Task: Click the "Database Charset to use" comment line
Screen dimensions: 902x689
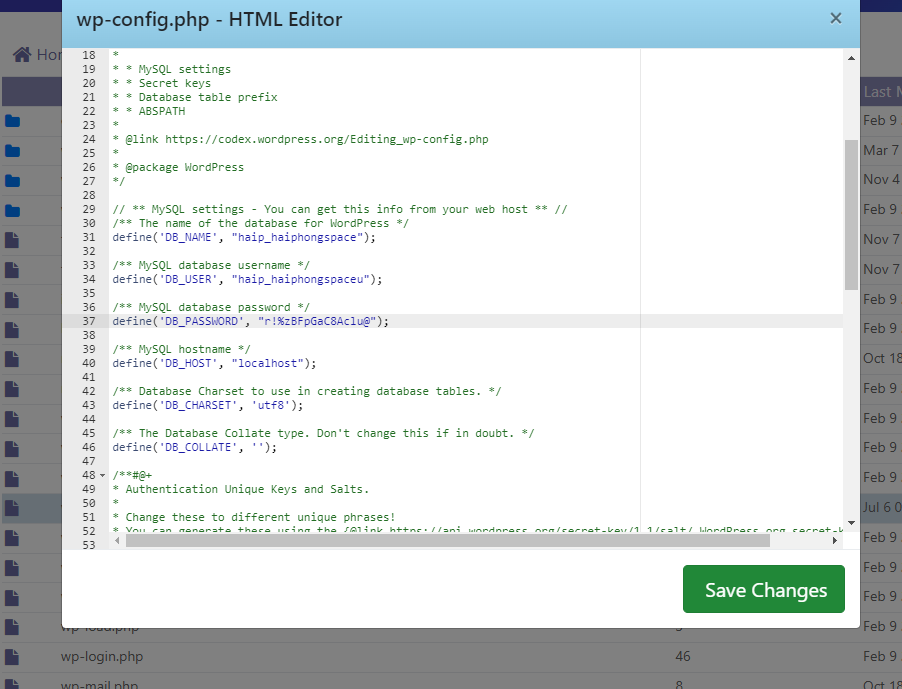Action: [307, 391]
